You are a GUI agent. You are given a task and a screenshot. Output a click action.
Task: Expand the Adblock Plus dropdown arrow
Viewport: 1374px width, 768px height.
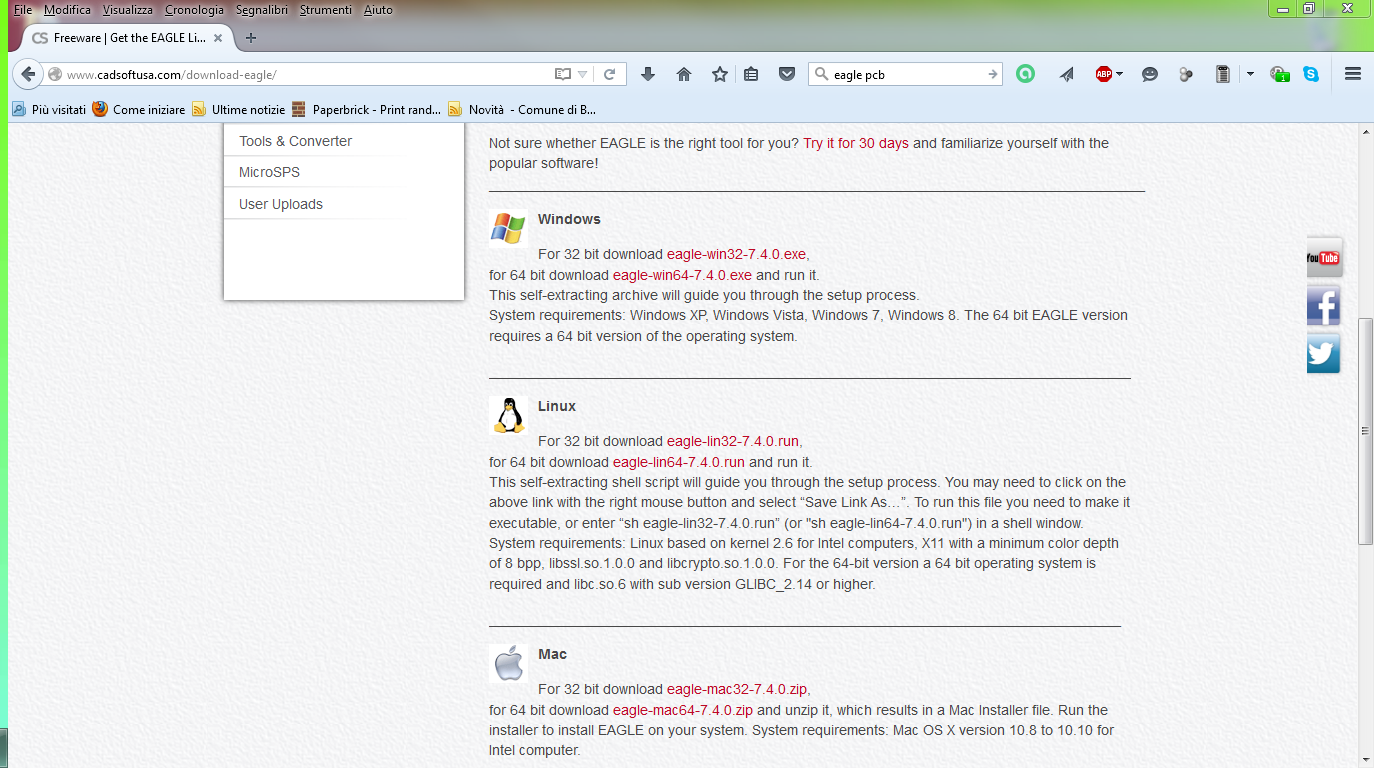[x=1119, y=74]
